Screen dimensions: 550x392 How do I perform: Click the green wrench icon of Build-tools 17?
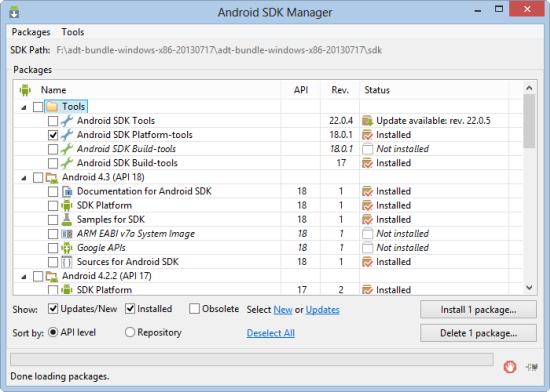(x=67, y=163)
